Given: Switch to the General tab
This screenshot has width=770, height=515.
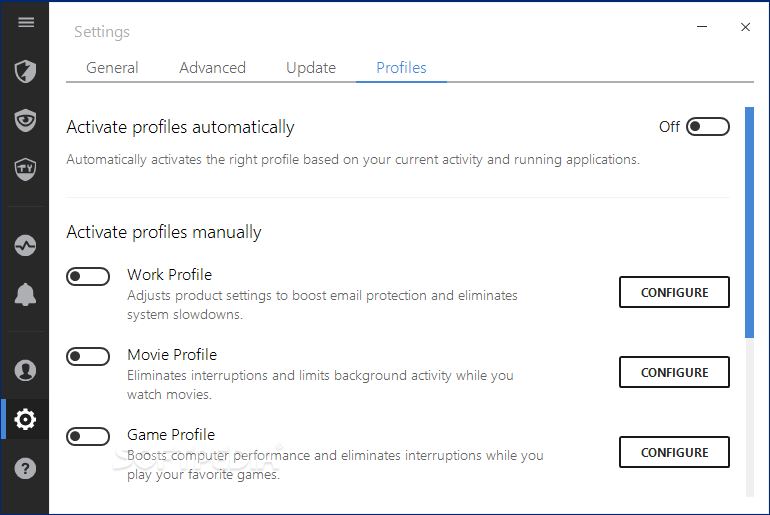Looking at the screenshot, I should [x=112, y=68].
